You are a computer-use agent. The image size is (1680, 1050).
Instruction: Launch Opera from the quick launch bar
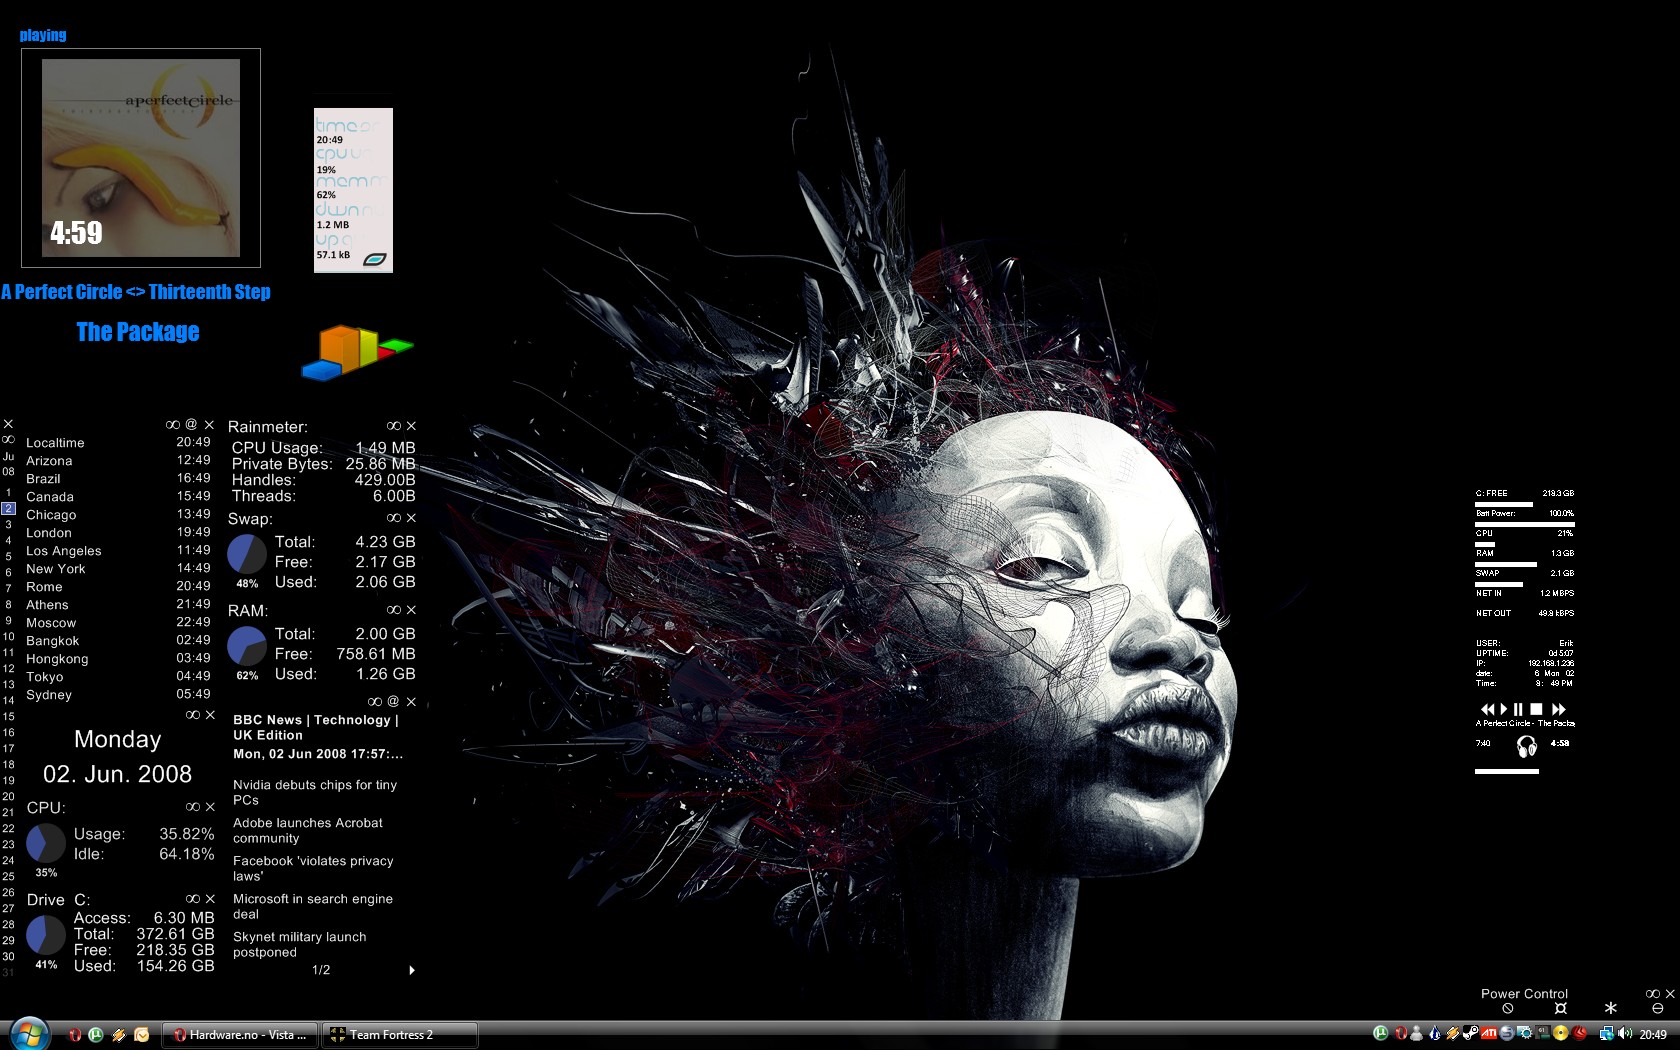coord(75,1035)
